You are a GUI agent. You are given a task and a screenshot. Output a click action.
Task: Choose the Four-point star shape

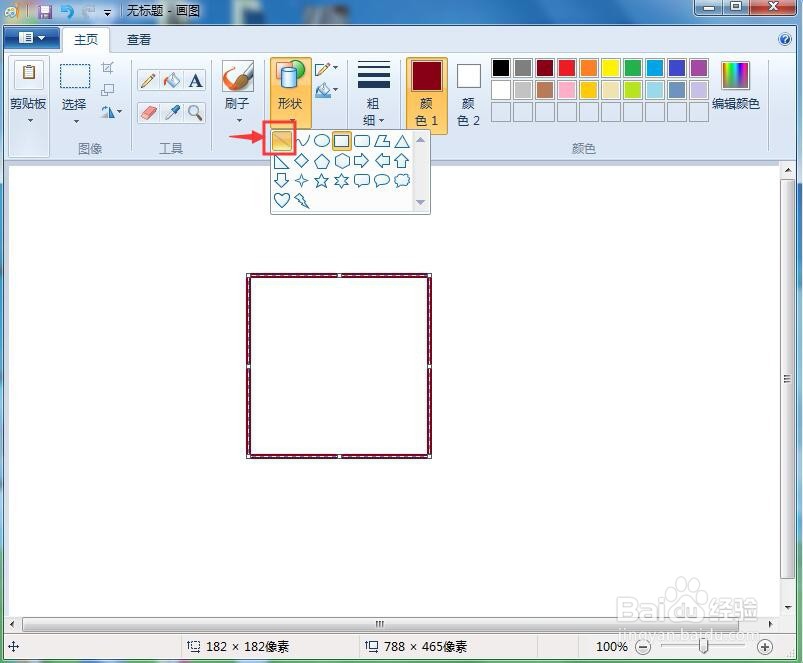point(302,181)
